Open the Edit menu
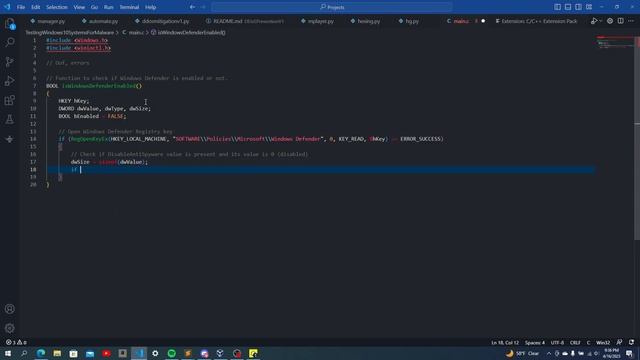The height and width of the screenshot is (360, 640). pyautogui.click(x=36, y=7)
